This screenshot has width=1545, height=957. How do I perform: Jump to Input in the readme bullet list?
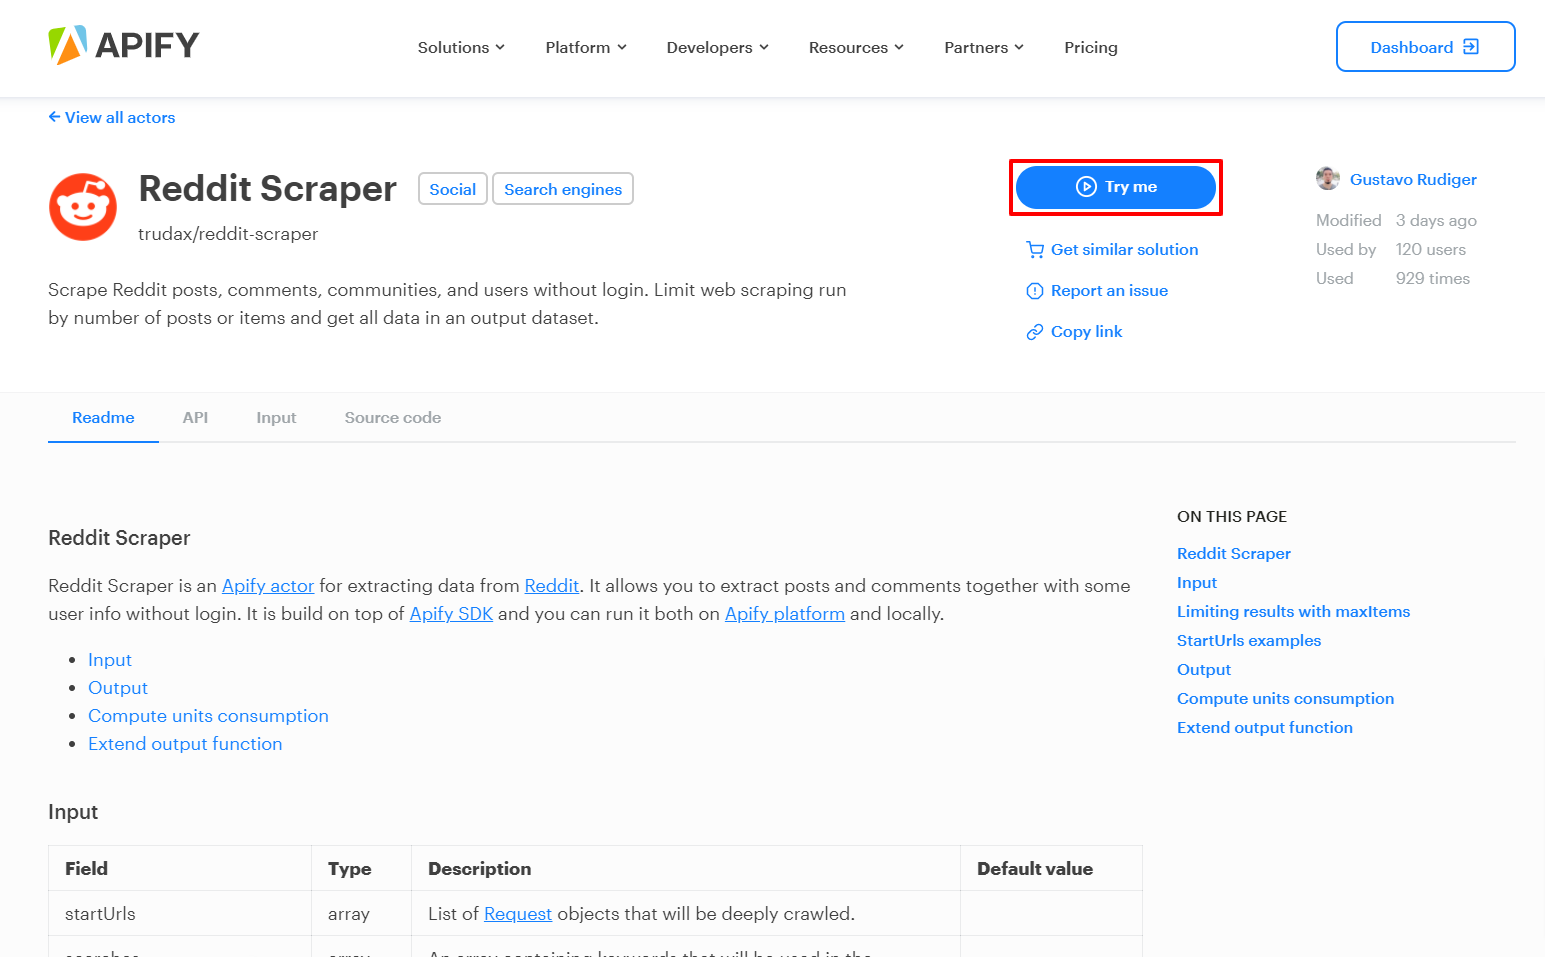click(110, 660)
